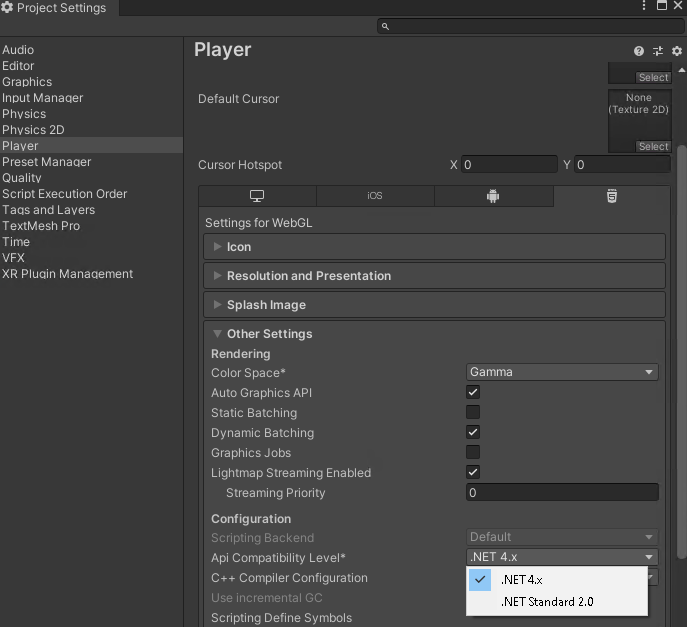Expand the Icon section
The width and height of the screenshot is (687, 627).
(x=434, y=247)
